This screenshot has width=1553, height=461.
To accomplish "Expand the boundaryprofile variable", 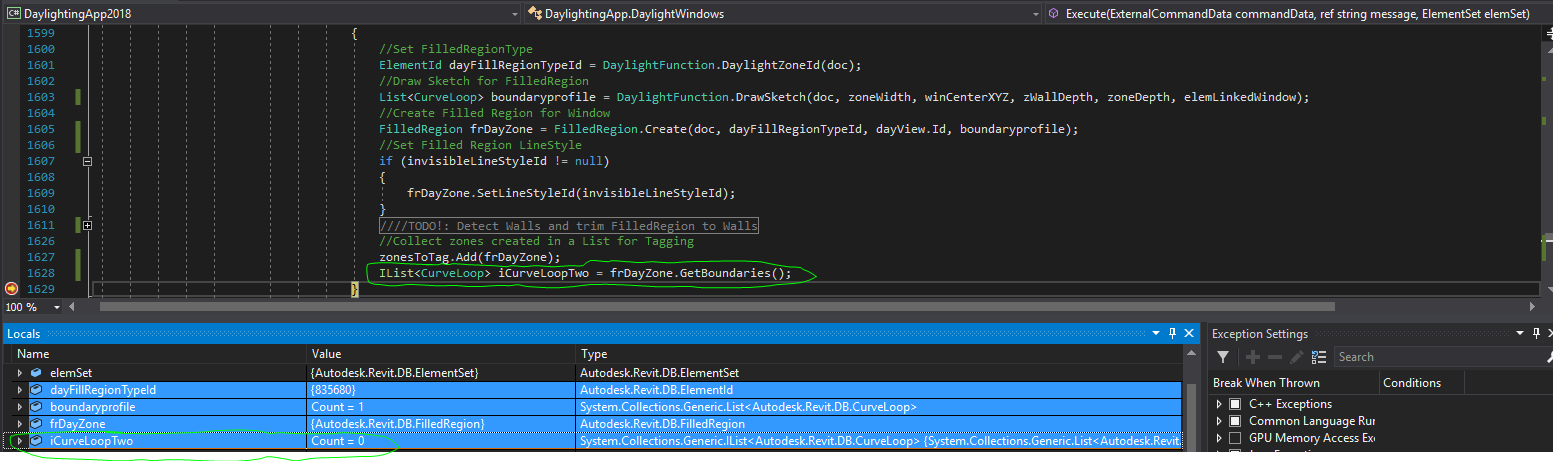I will click(19, 407).
